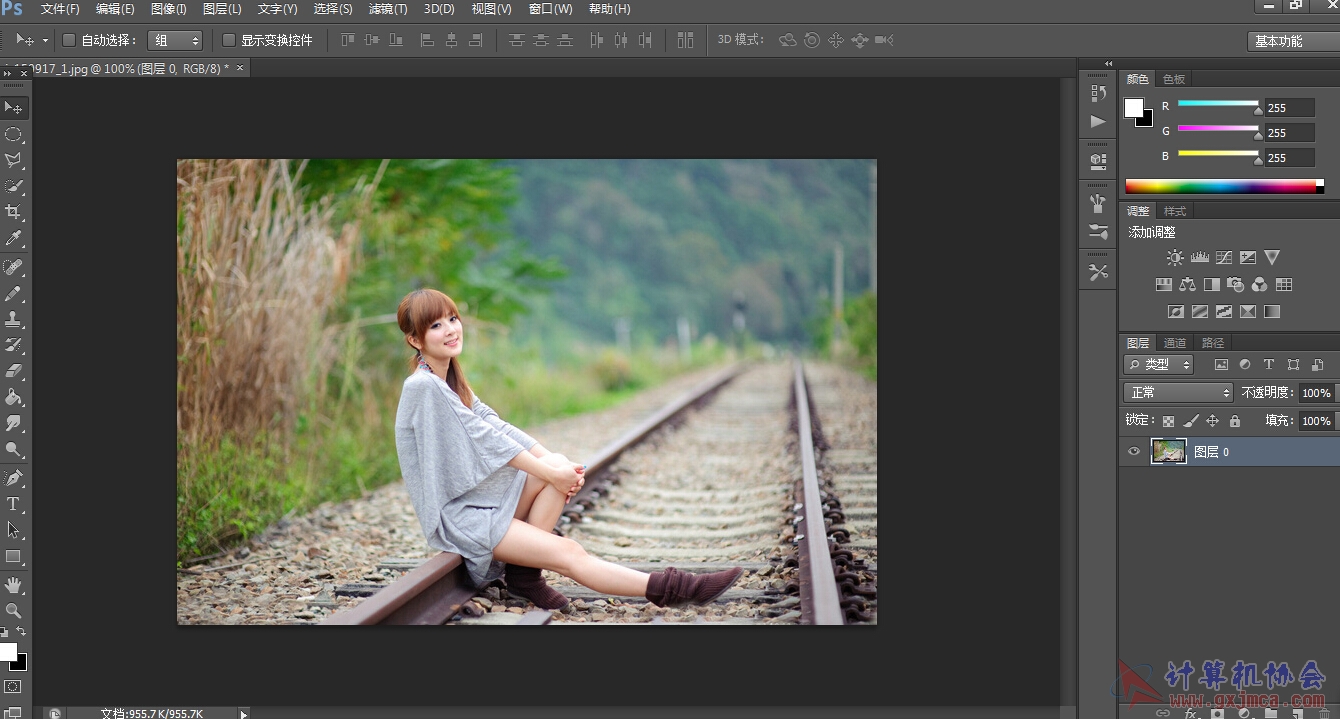
Task: Open the auto-select 组 dropdown
Action: pos(175,40)
